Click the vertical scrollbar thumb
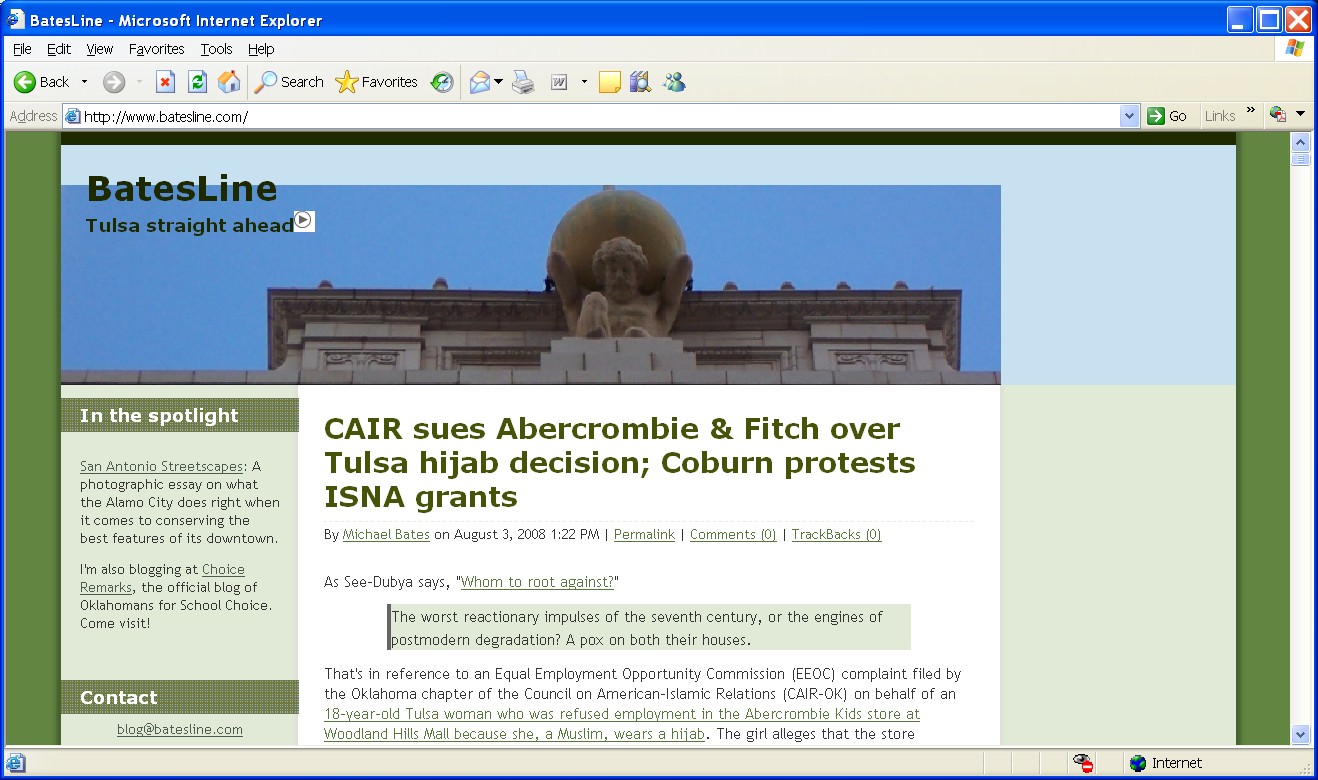 tap(1301, 159)
